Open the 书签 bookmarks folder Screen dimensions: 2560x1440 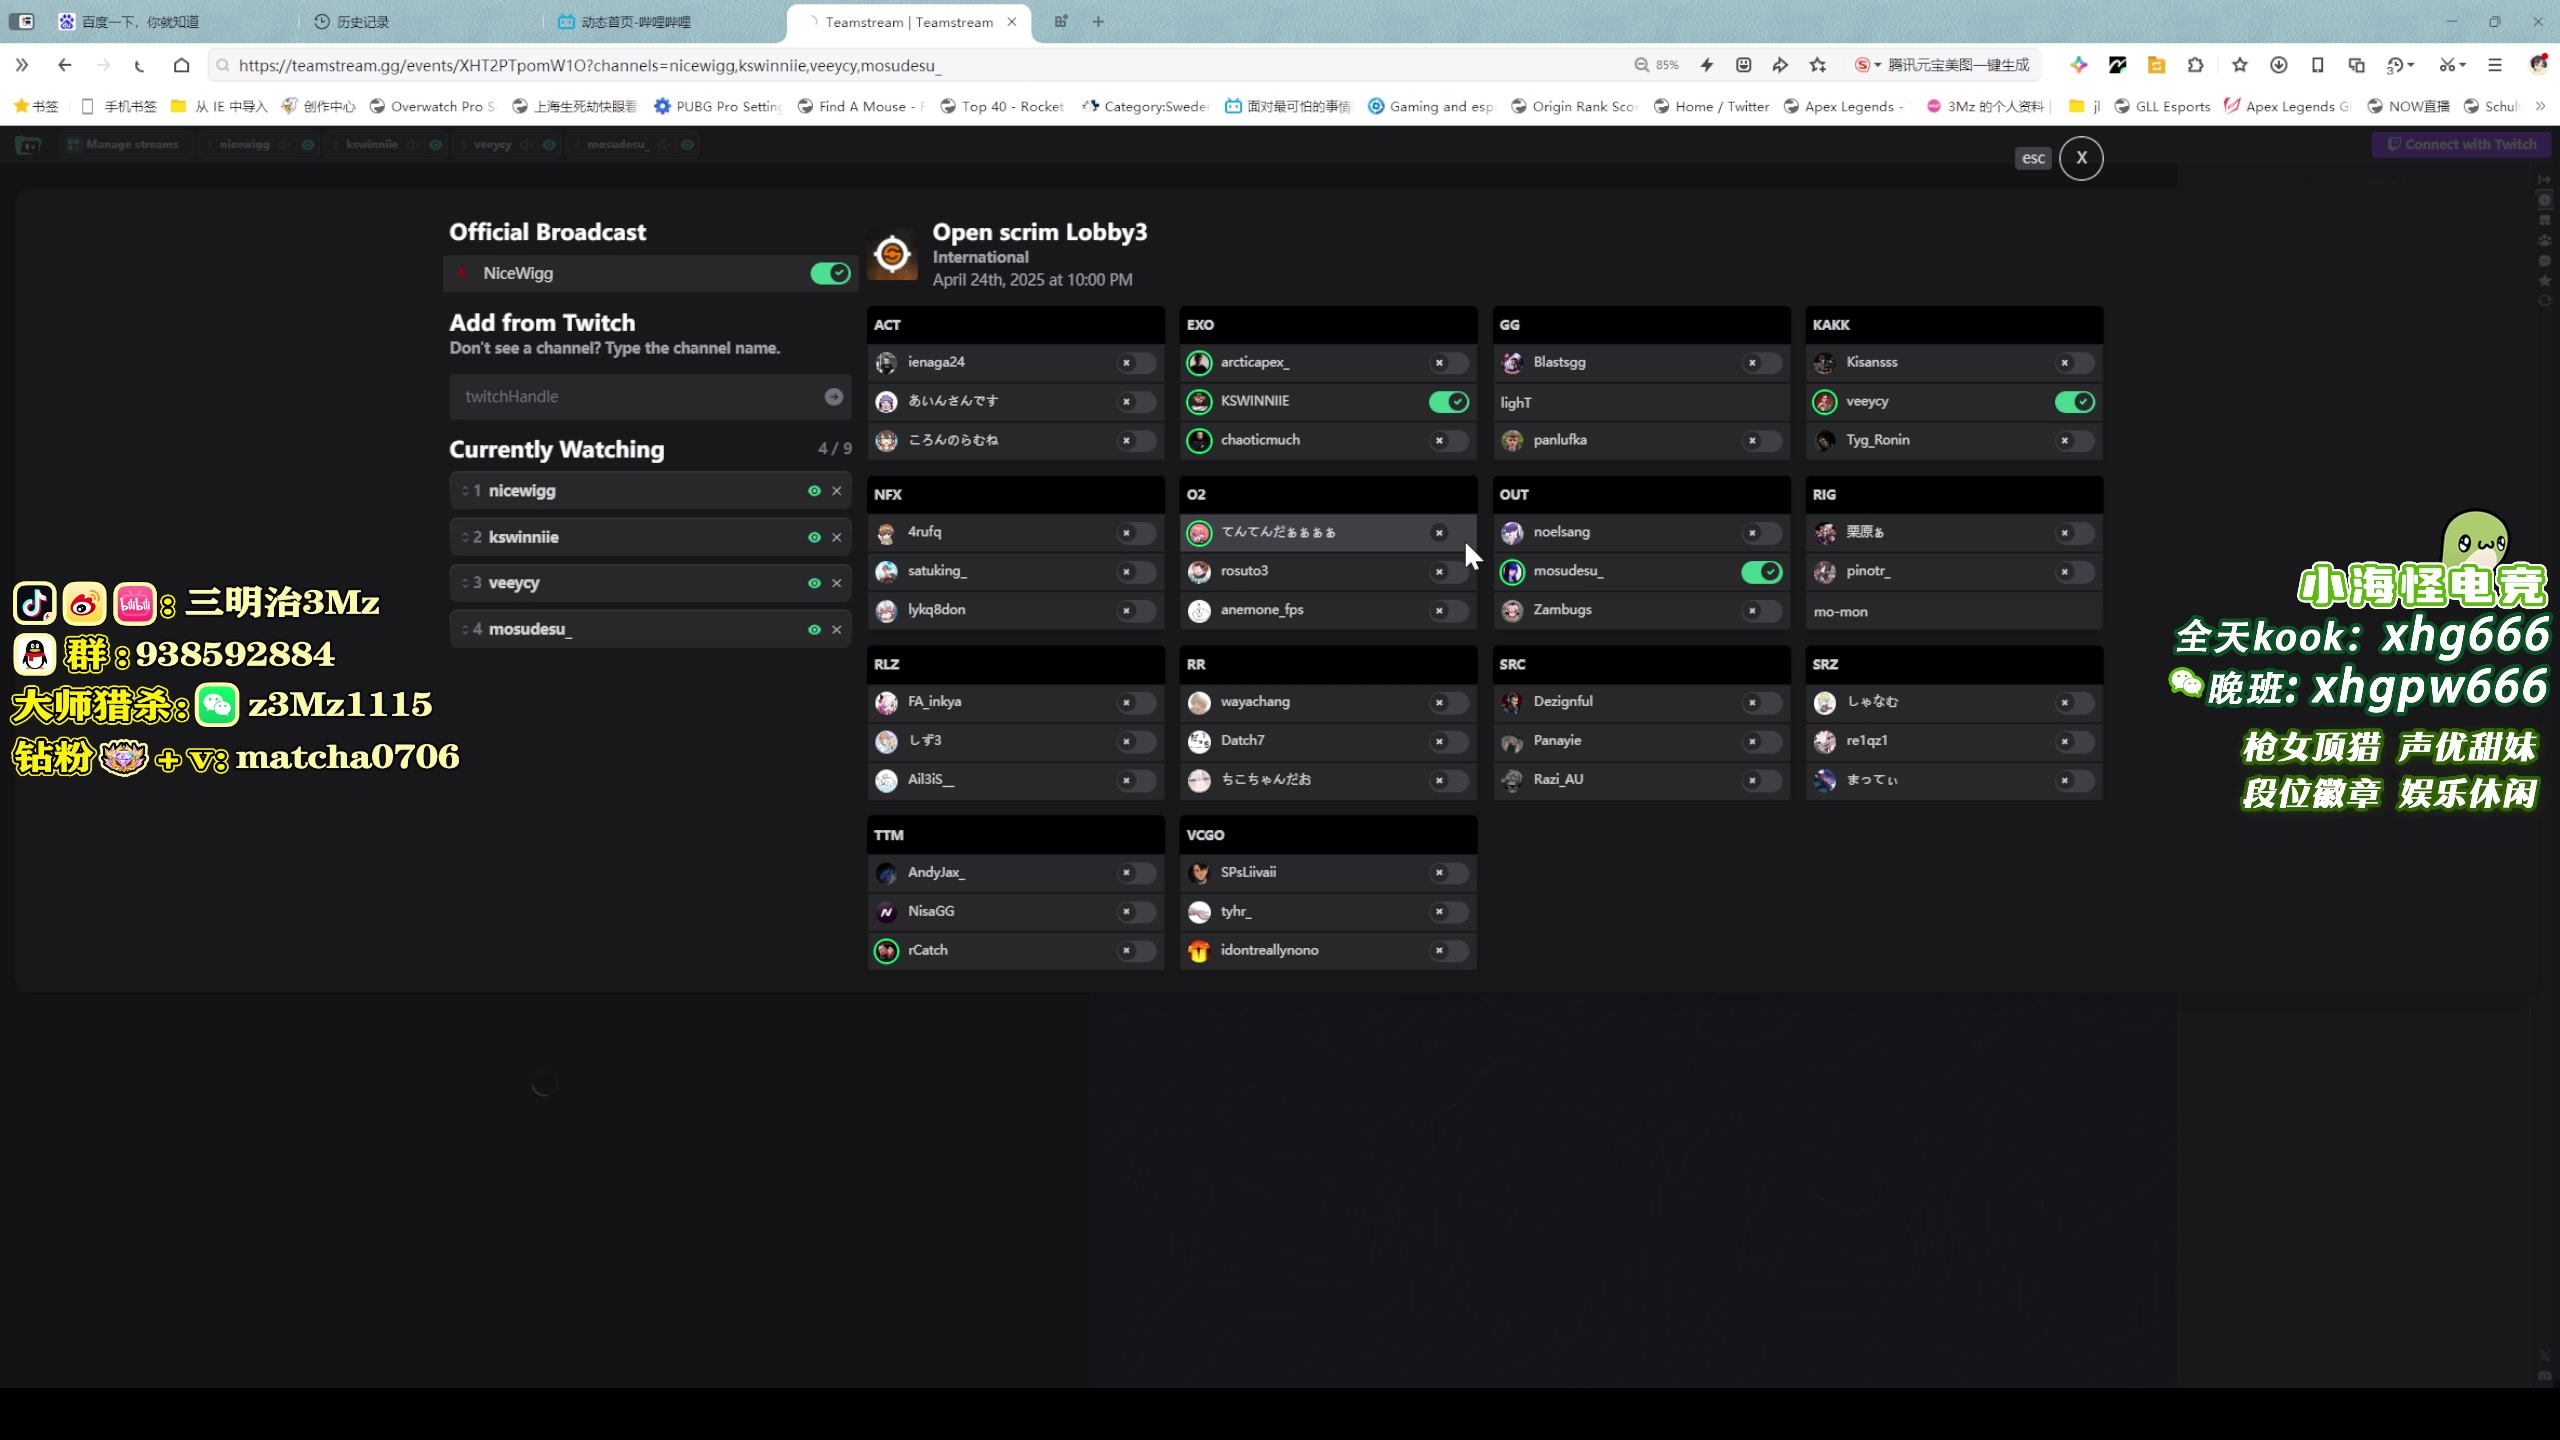36,106
